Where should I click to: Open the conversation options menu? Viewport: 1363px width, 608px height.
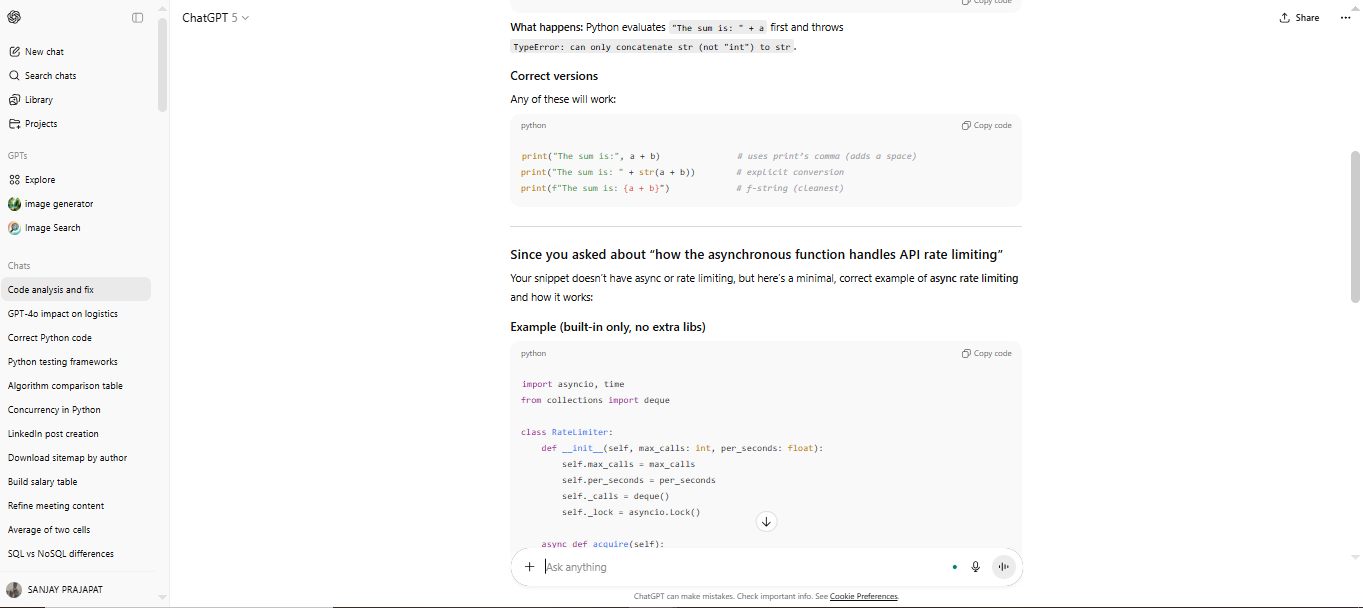click(1345, 17)
